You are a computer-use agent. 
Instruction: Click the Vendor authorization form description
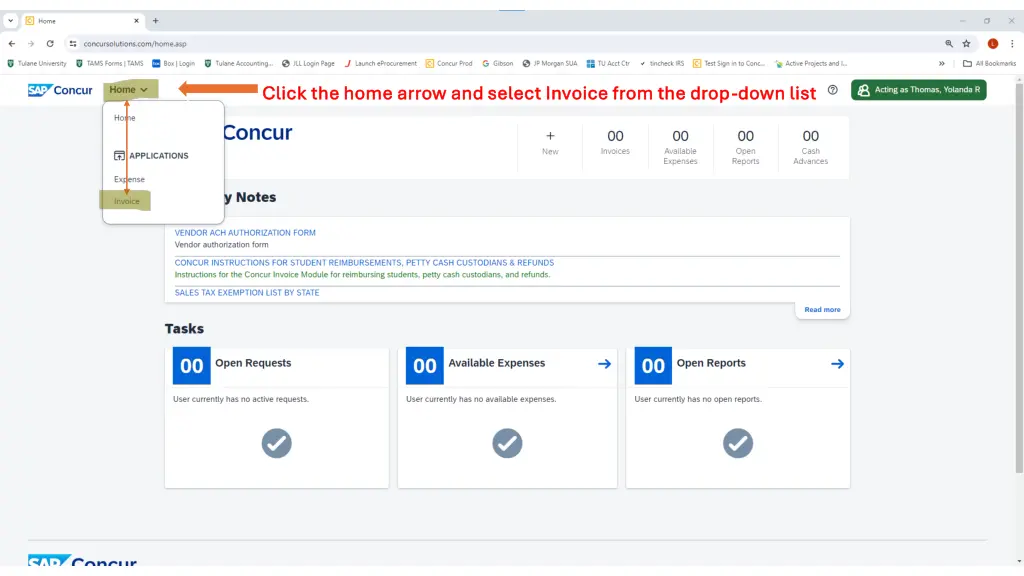[x=221, y=245]
